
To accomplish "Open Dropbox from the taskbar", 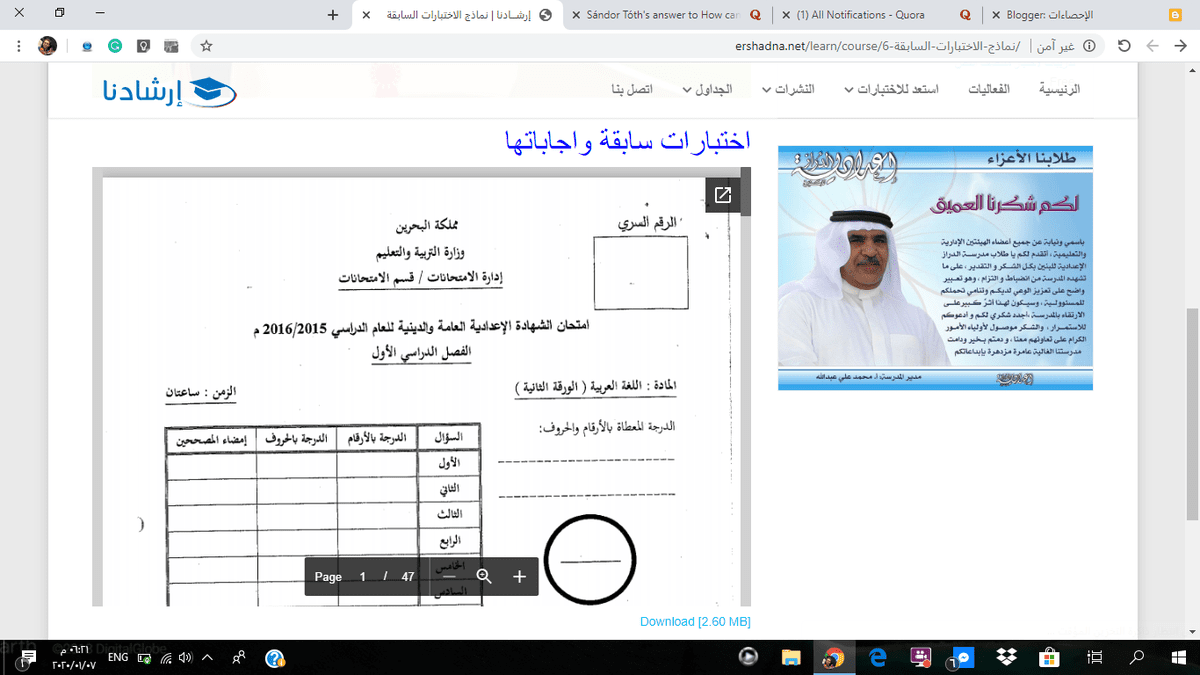I will tap(1005, 658).
